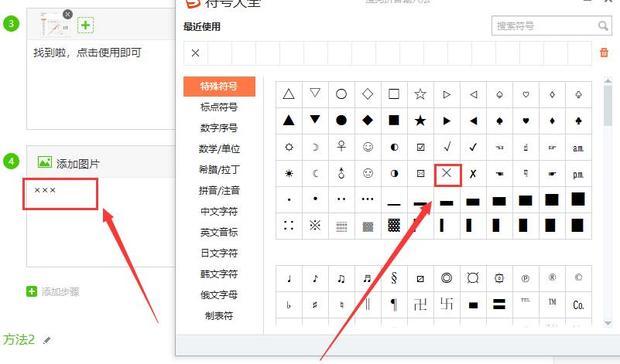Focus the 搜索符号 search field
620x364 pixels.
[545, 26]
